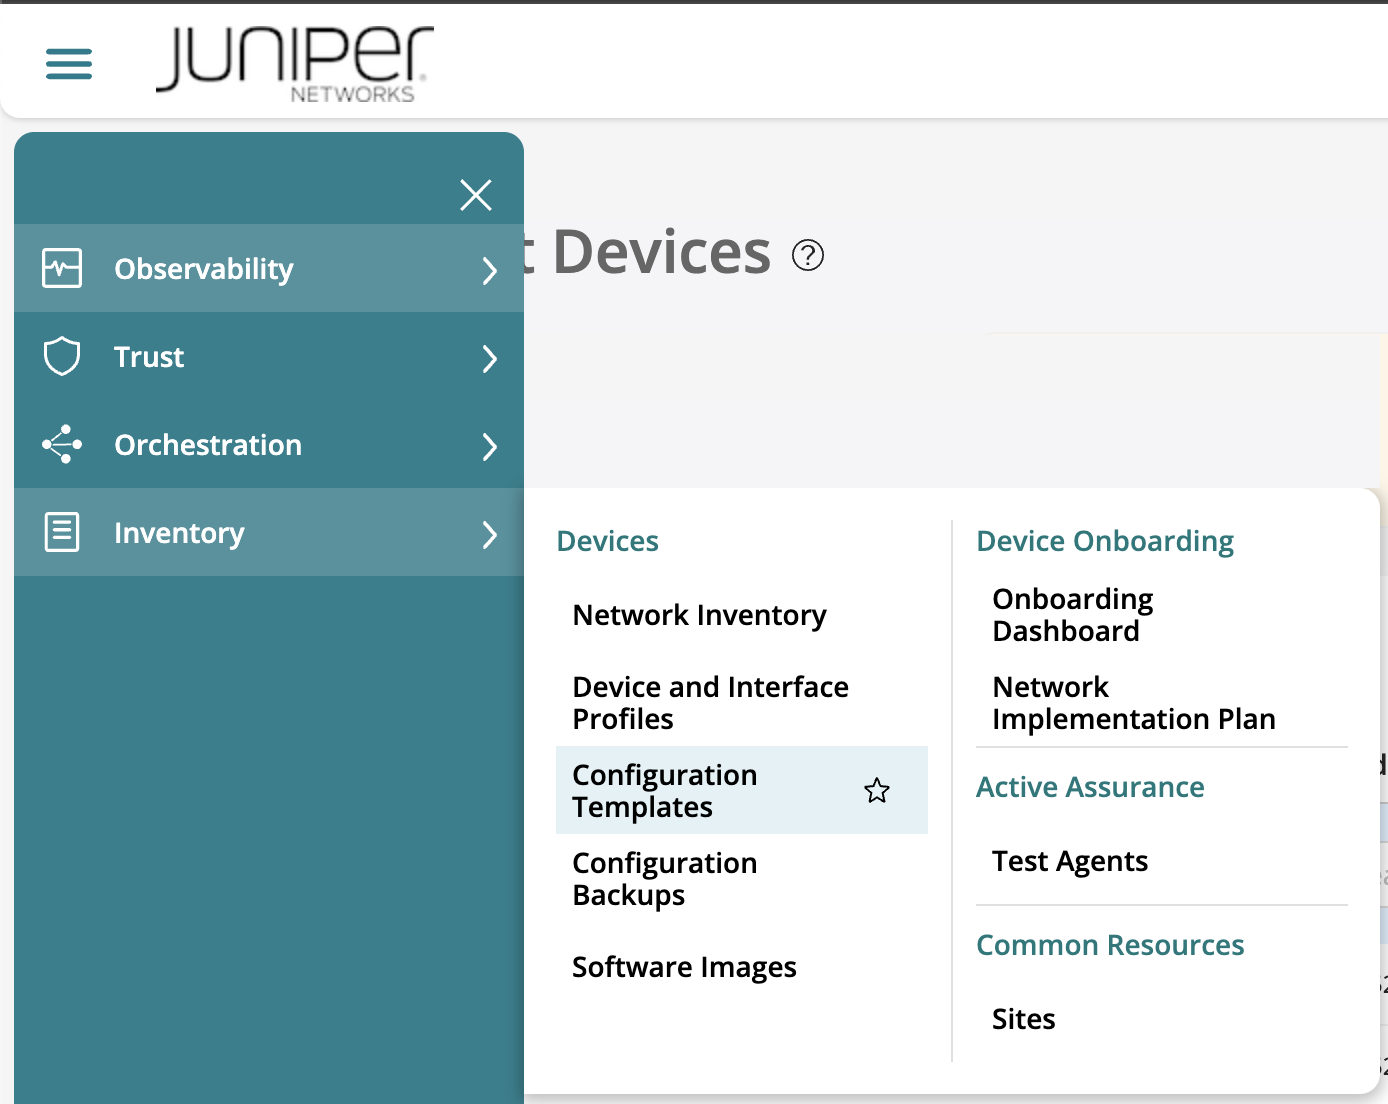This screenshot has width=1388, height=1104.
Task: Go to Software Images
Action: point(684,966)
